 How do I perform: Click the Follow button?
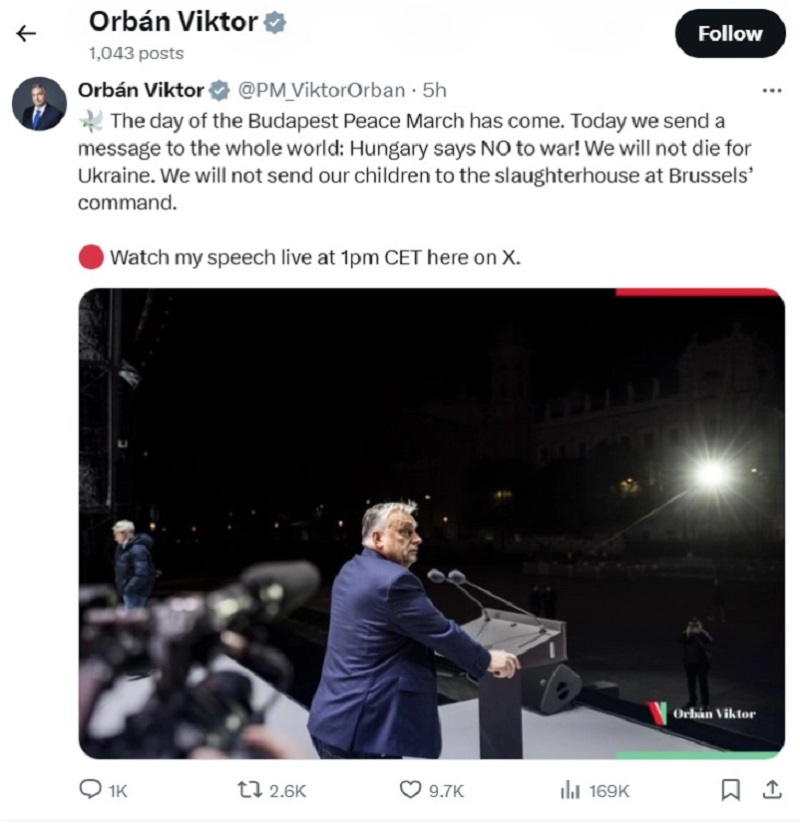(x=729, y=33)
